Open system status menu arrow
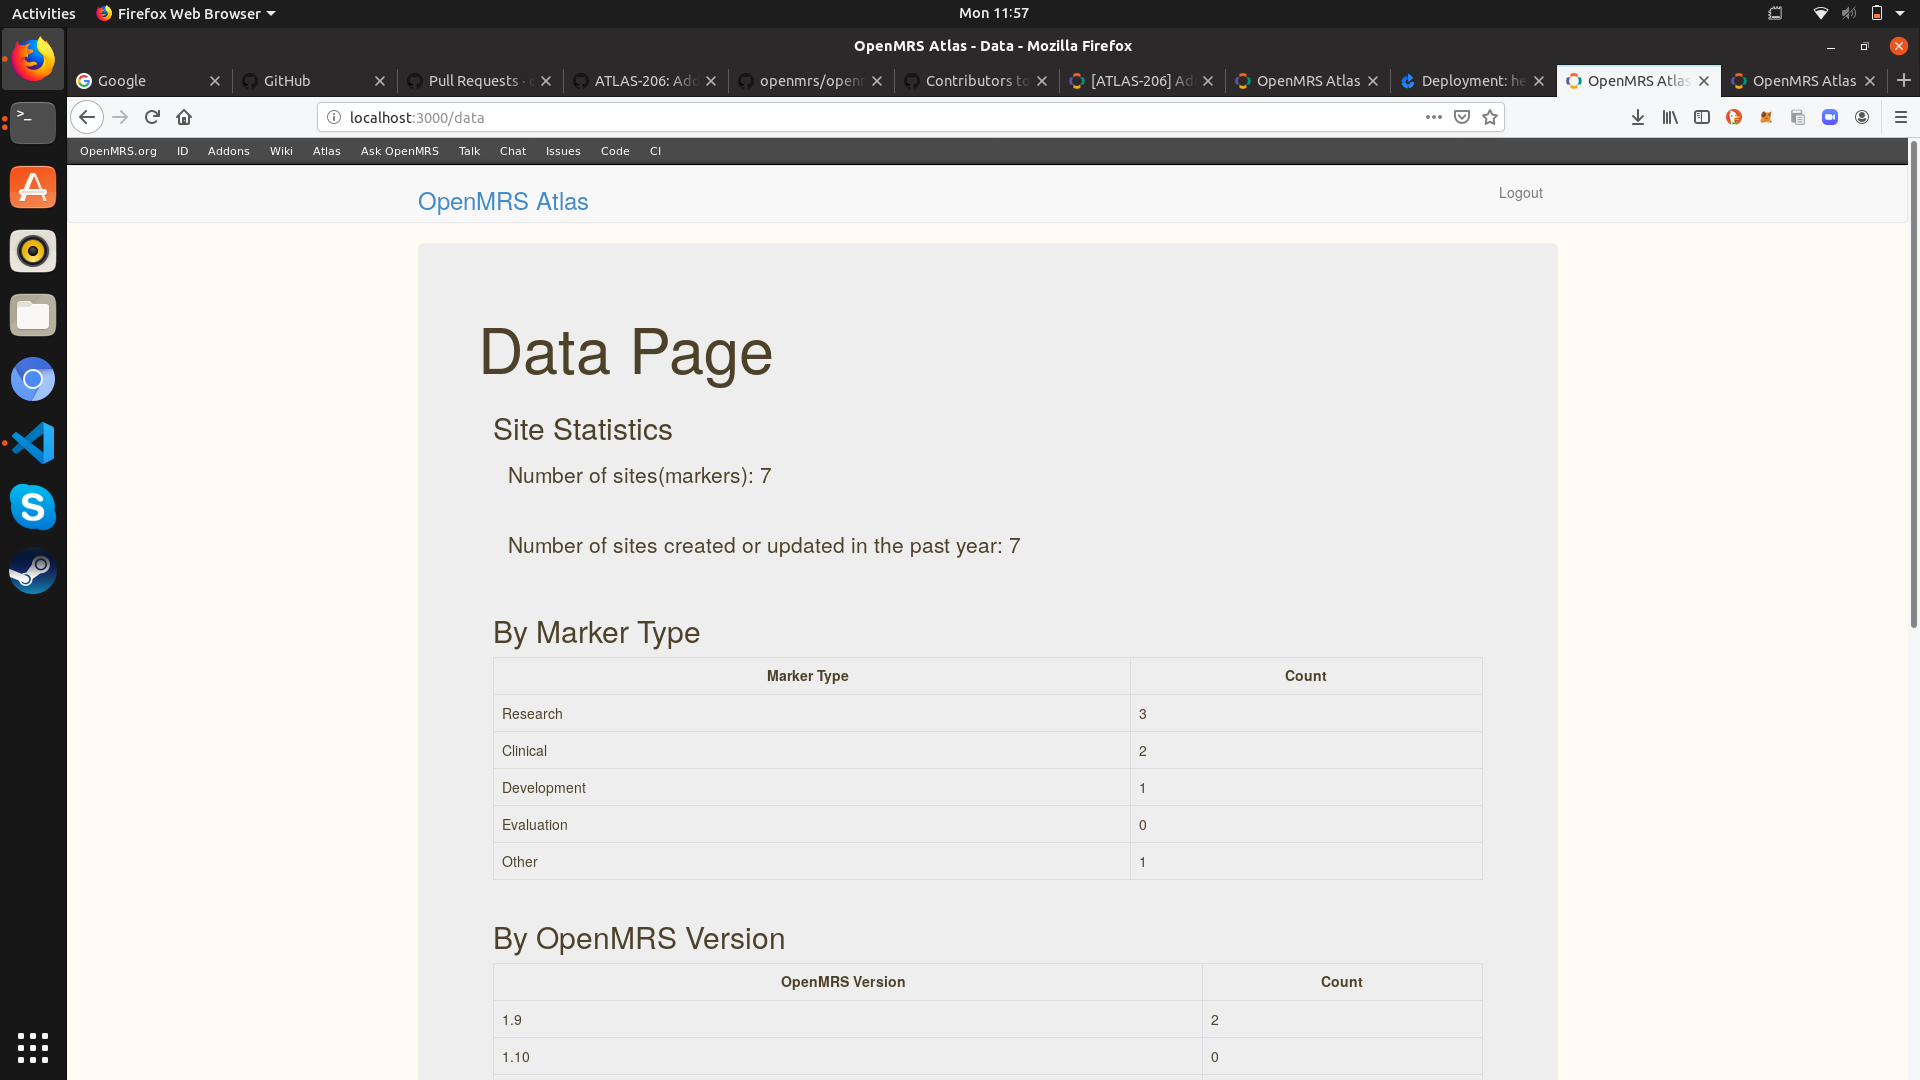1920x1080 pixels. pos(1900,13)
